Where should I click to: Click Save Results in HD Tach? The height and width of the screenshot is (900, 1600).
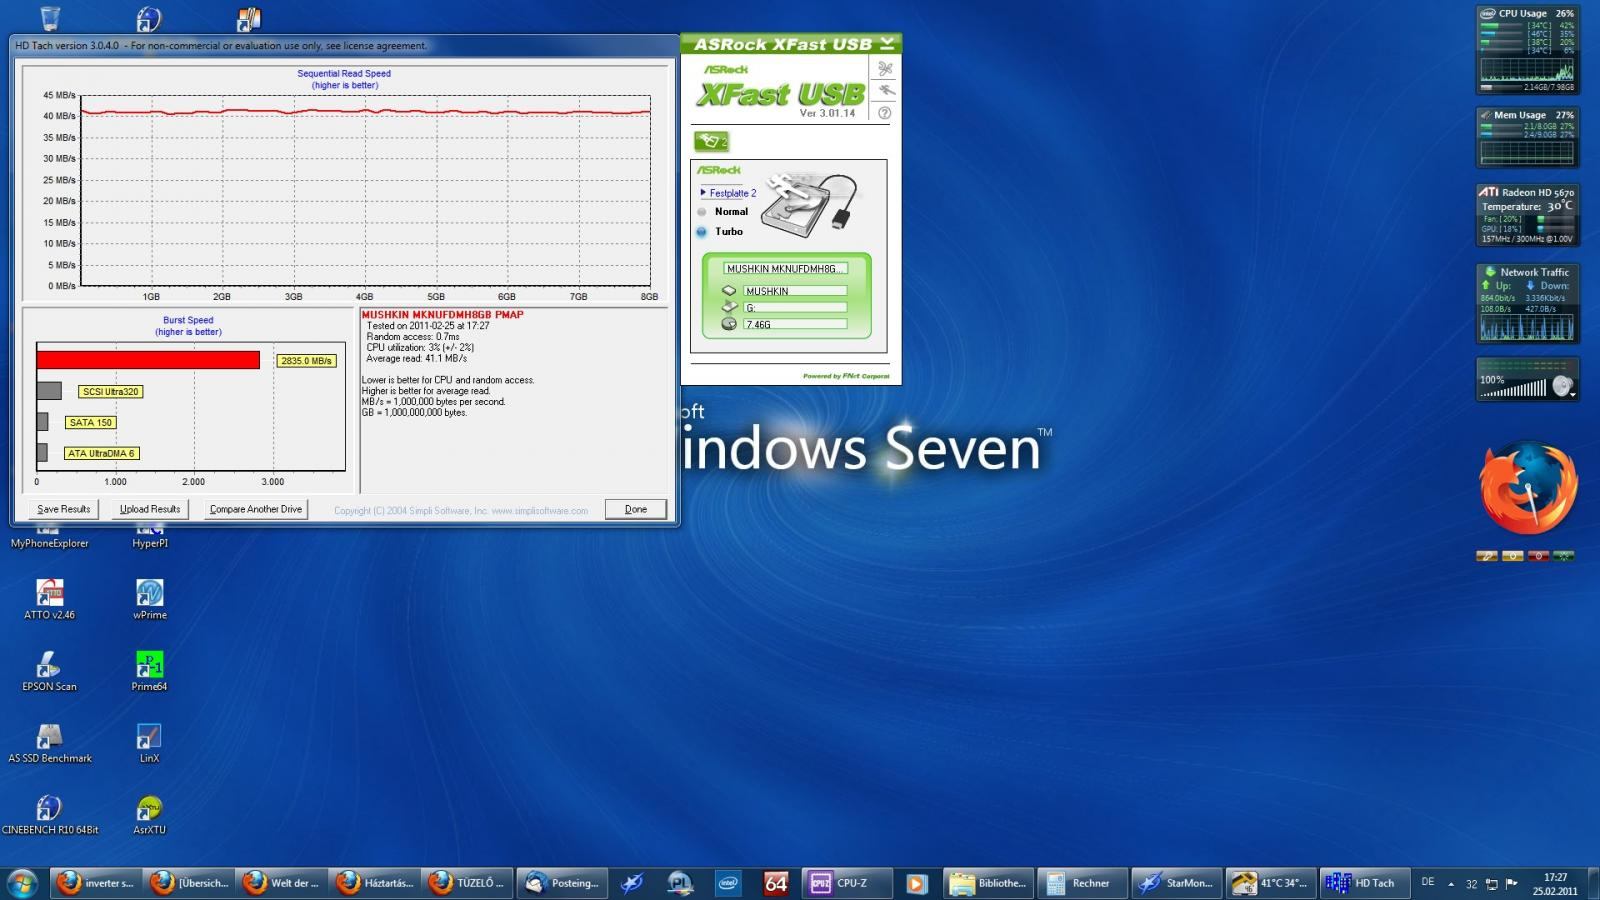pyautogui.click(x=64, y=509)
